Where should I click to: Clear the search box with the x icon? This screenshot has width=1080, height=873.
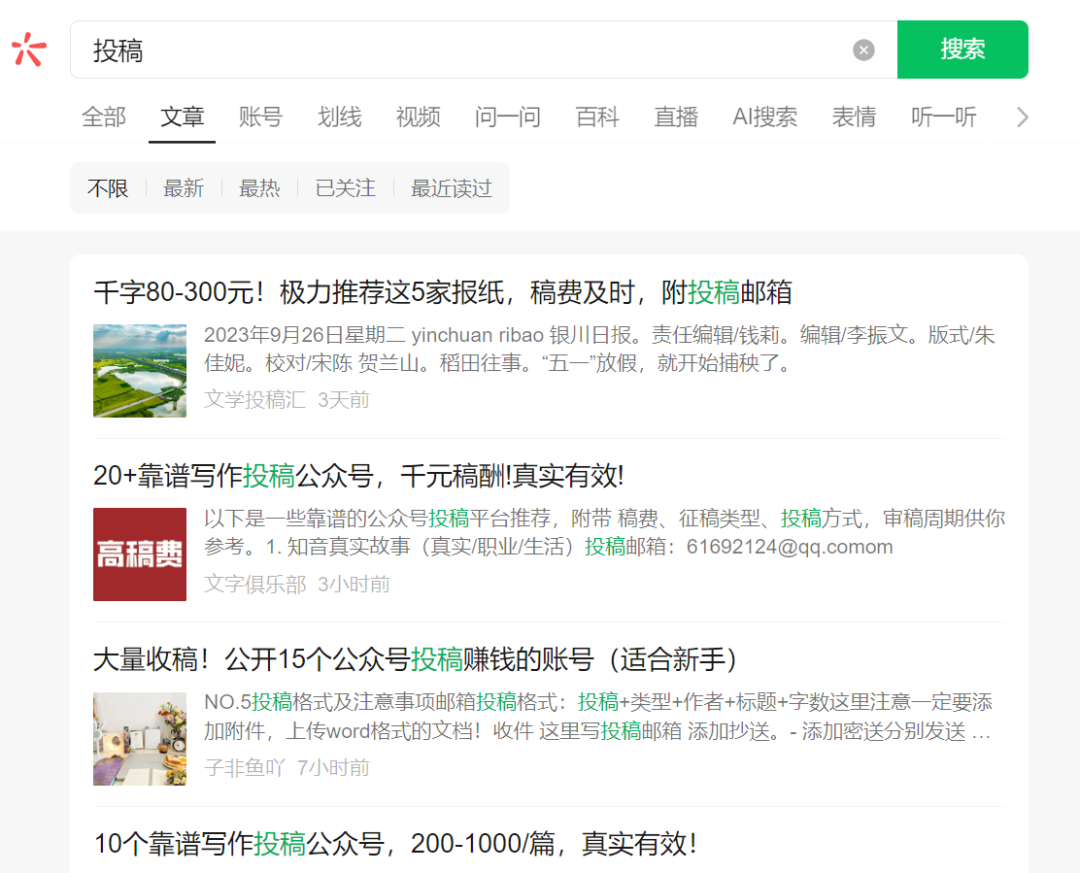tap(863, 50)
